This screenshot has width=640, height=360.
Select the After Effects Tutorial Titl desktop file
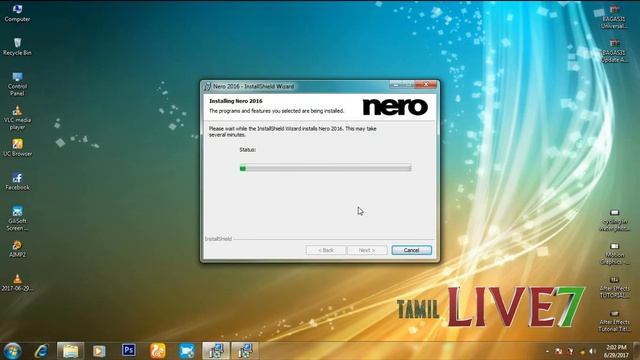614,321
